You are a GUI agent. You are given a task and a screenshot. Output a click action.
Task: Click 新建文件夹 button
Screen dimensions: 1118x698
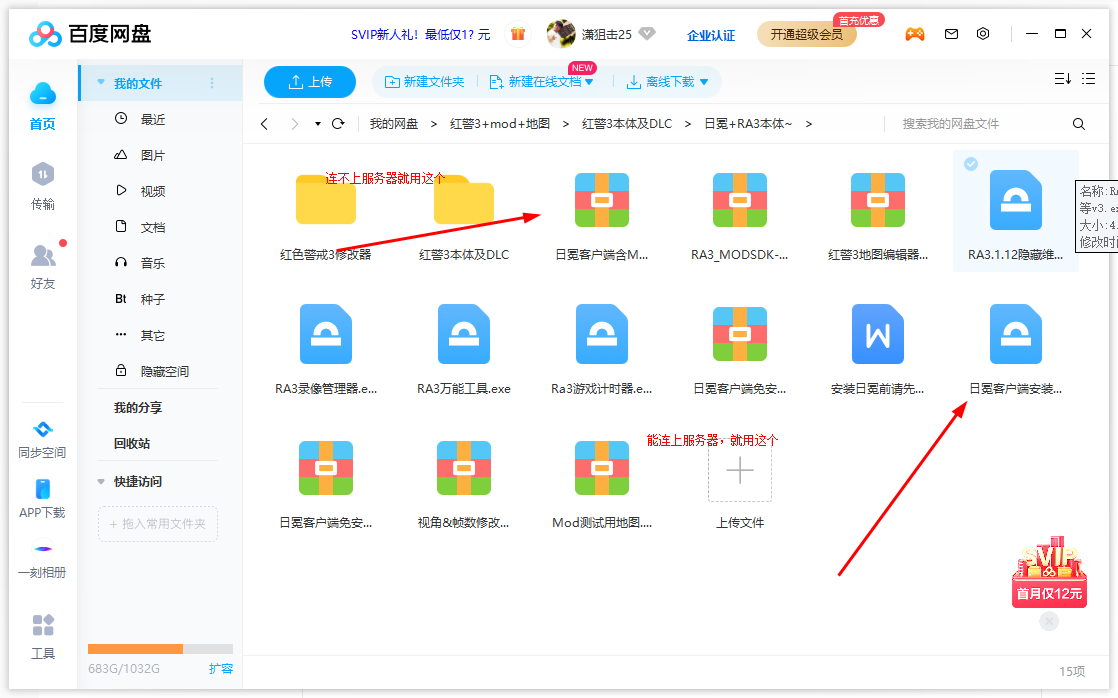425,82
